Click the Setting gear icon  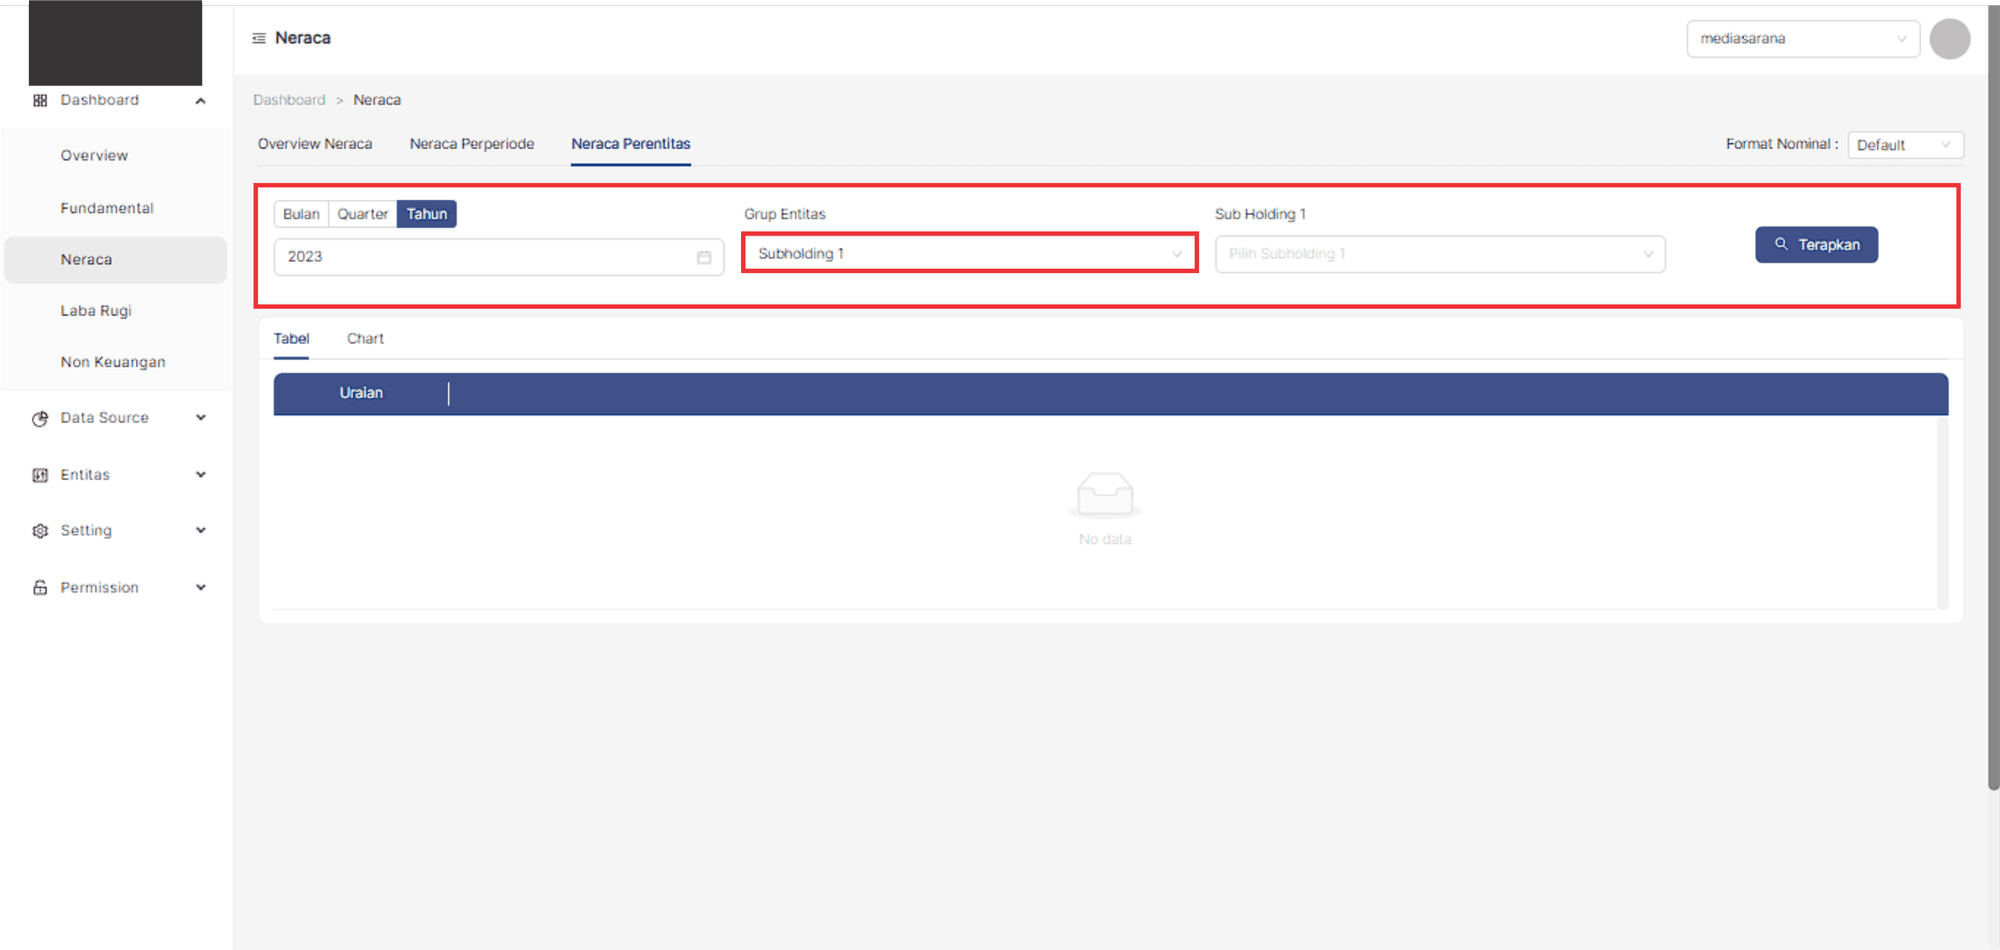point(40,531)
